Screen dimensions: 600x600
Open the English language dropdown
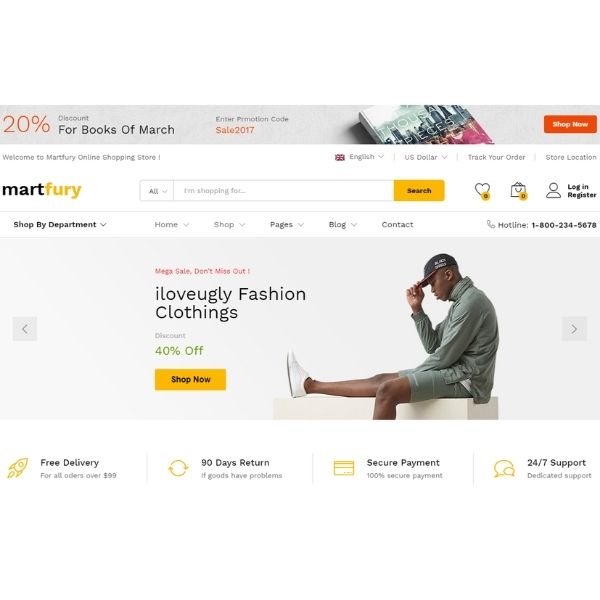(x=359, y=157)
